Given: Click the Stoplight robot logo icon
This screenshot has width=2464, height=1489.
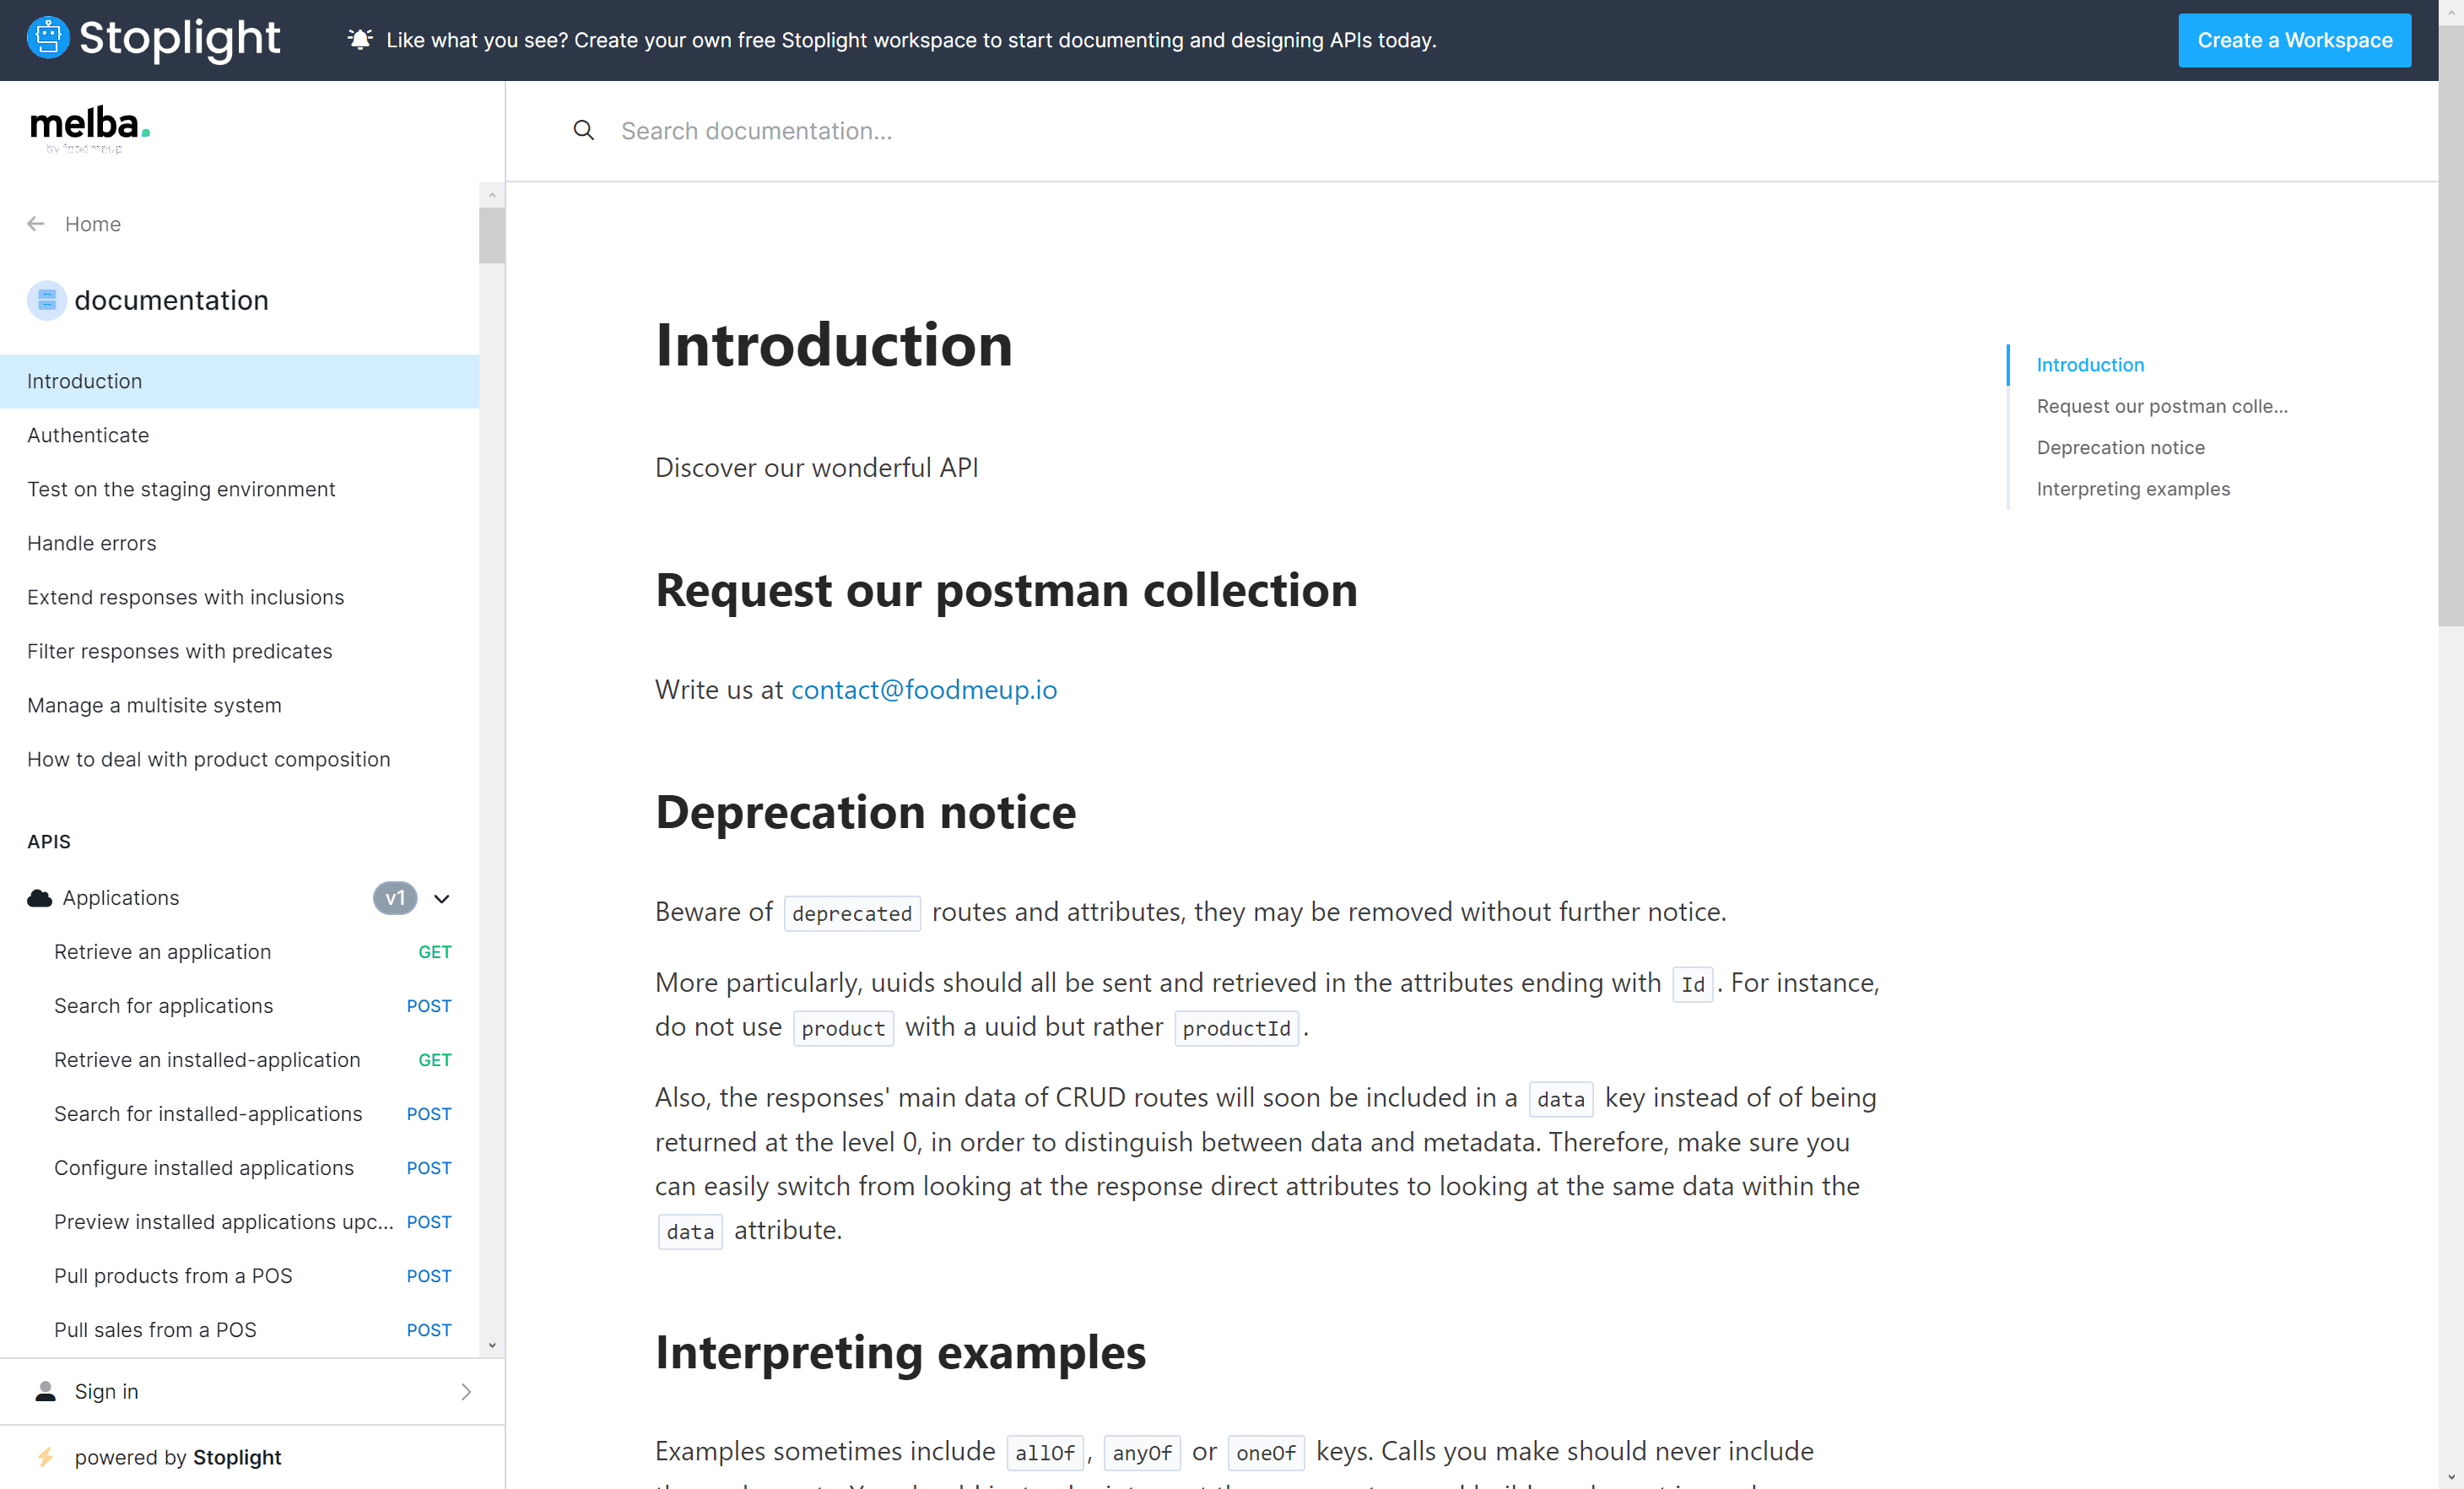Looking at the screenshot, I should pos(47,39).
